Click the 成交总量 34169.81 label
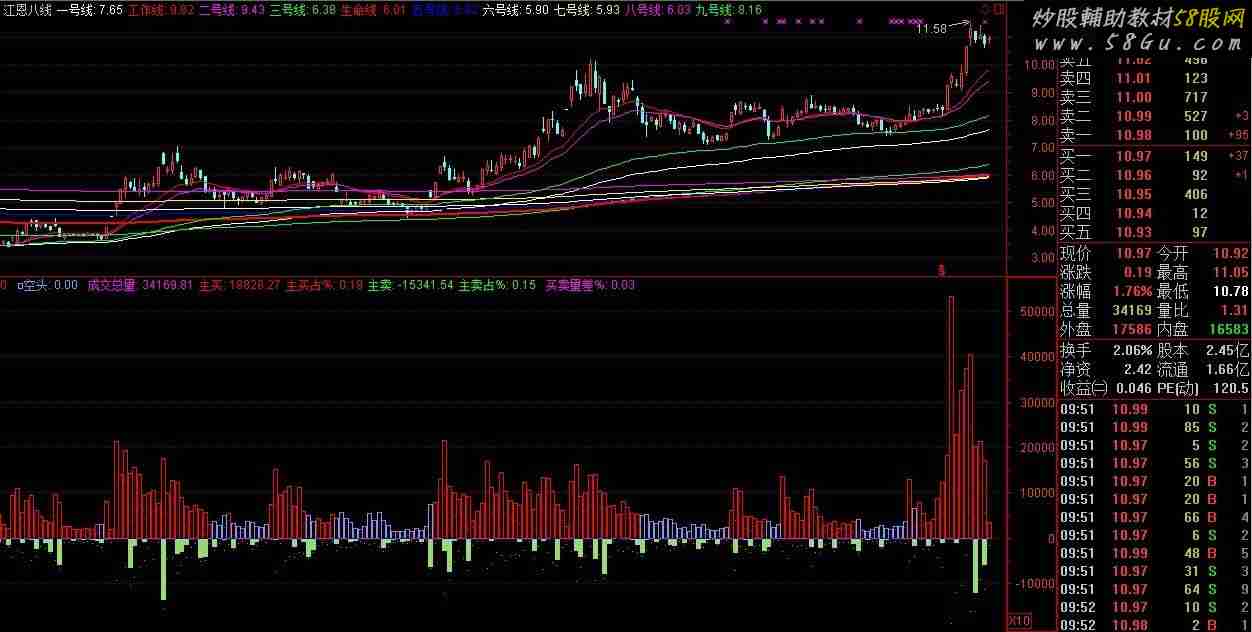The image size is (1252, 632). (x=140, y=285)
